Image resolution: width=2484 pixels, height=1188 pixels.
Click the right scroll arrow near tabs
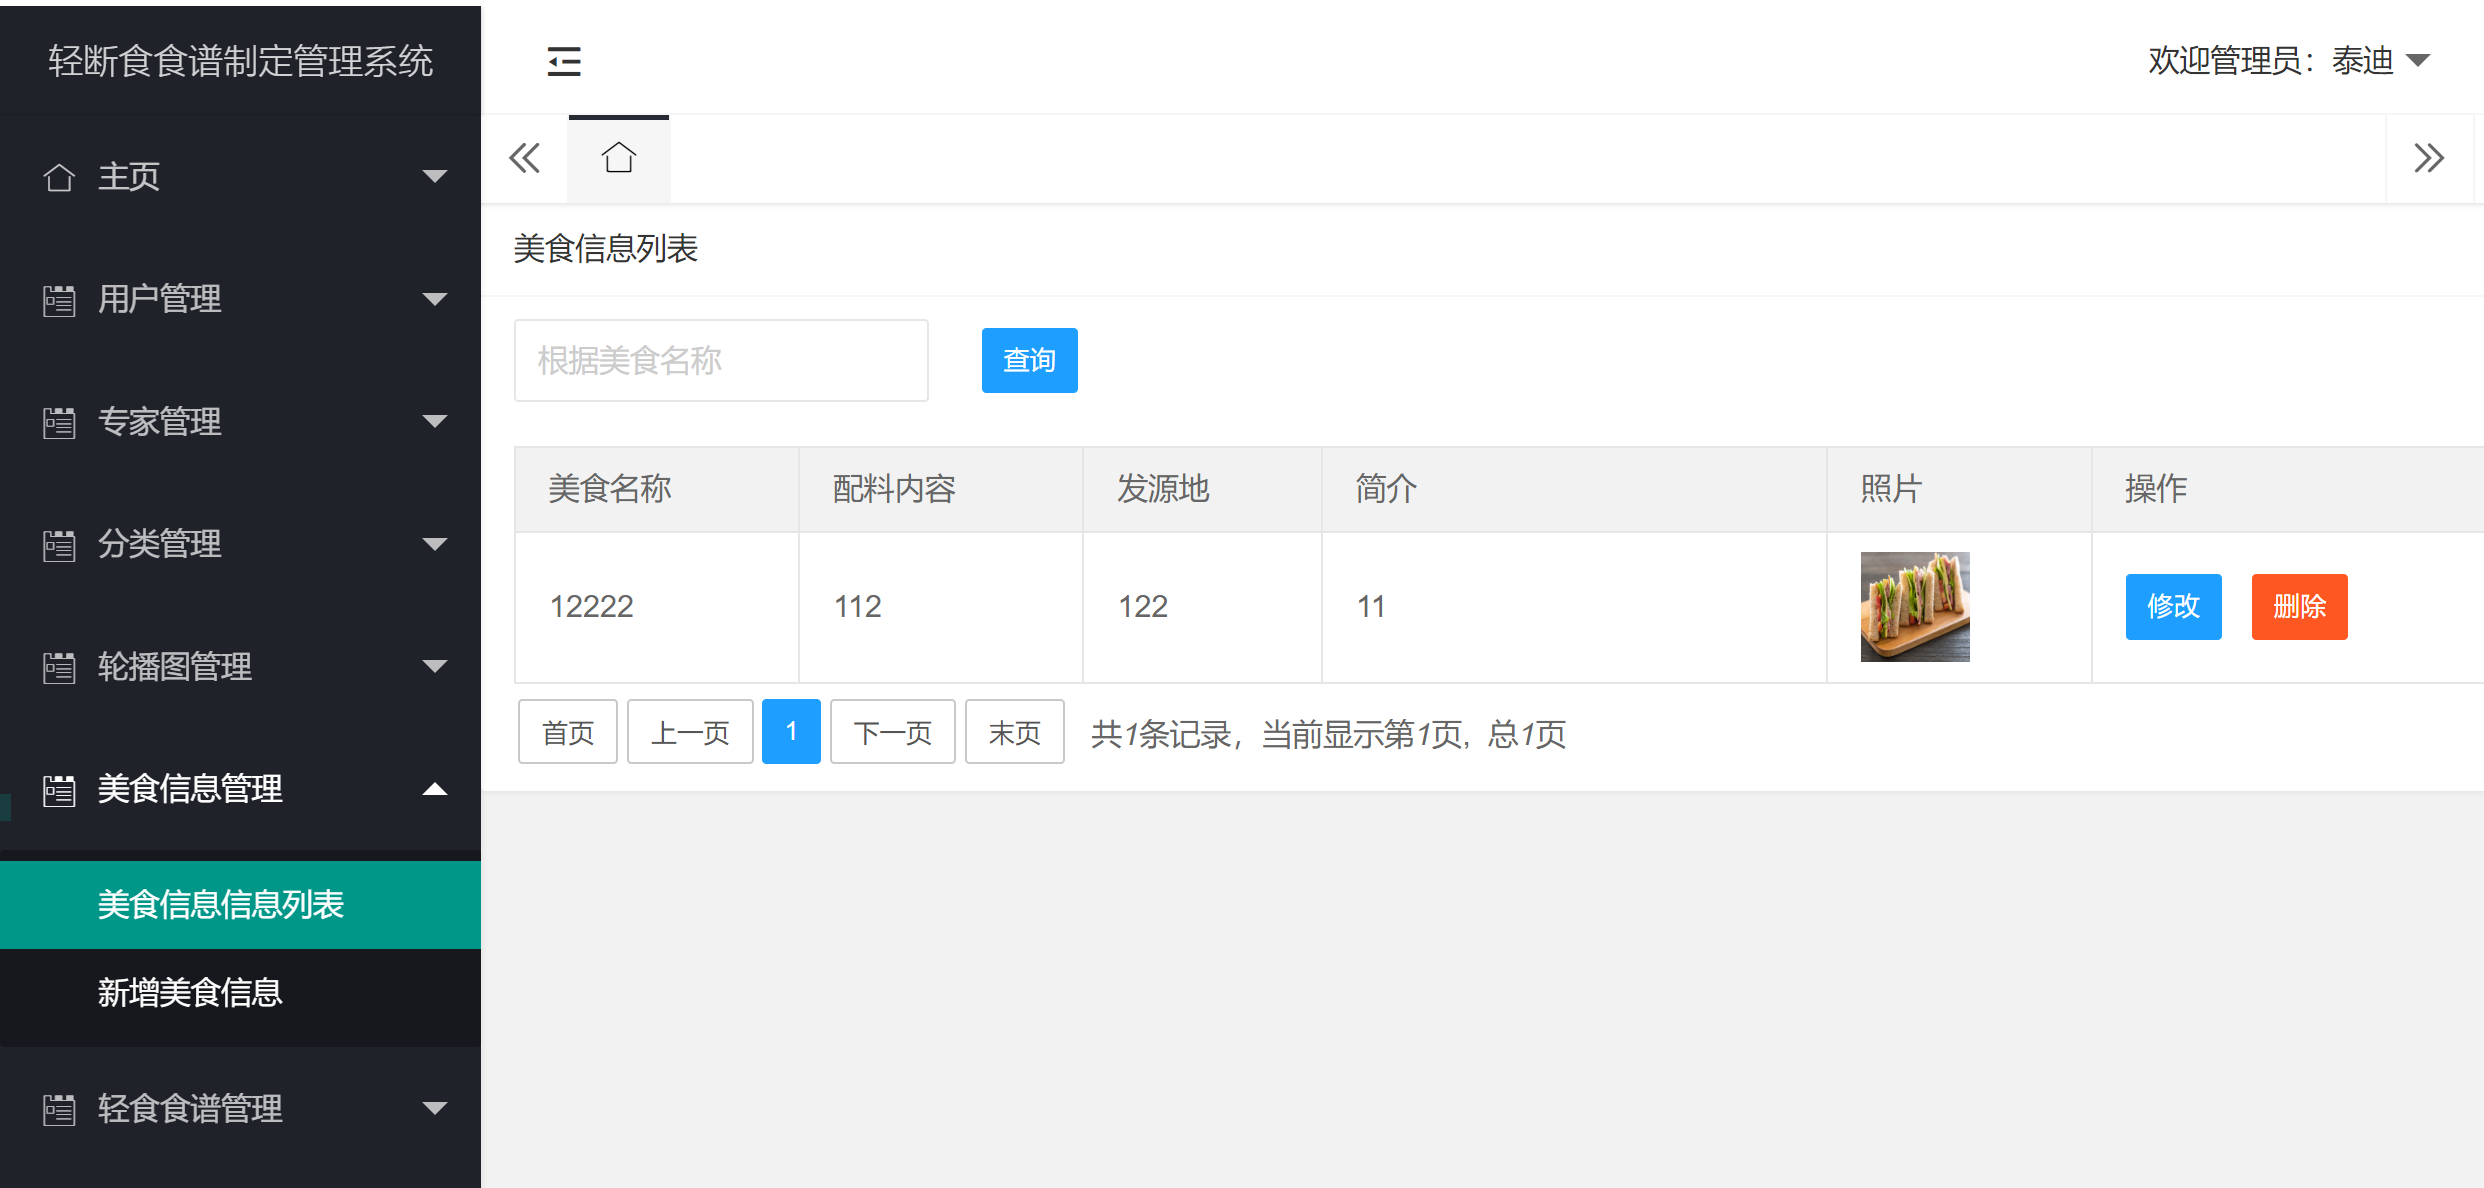click(2428, 157)
